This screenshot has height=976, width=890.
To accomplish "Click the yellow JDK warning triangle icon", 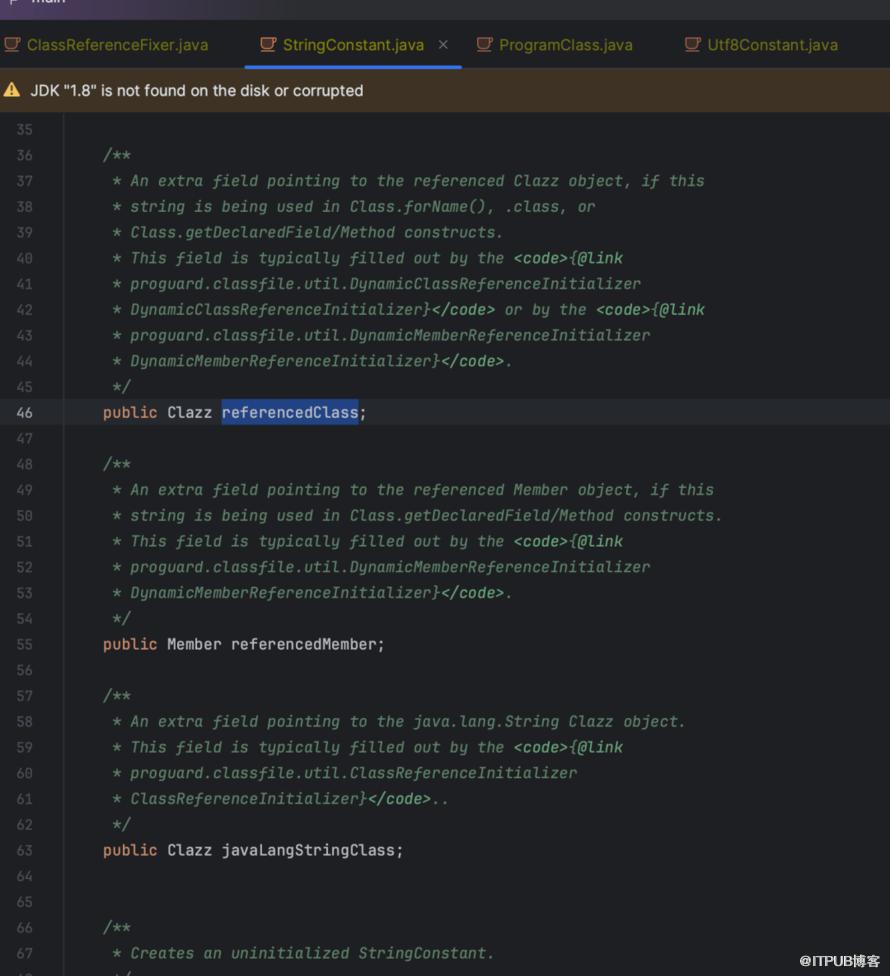I will pyautogui.click(x=12, y=91).
